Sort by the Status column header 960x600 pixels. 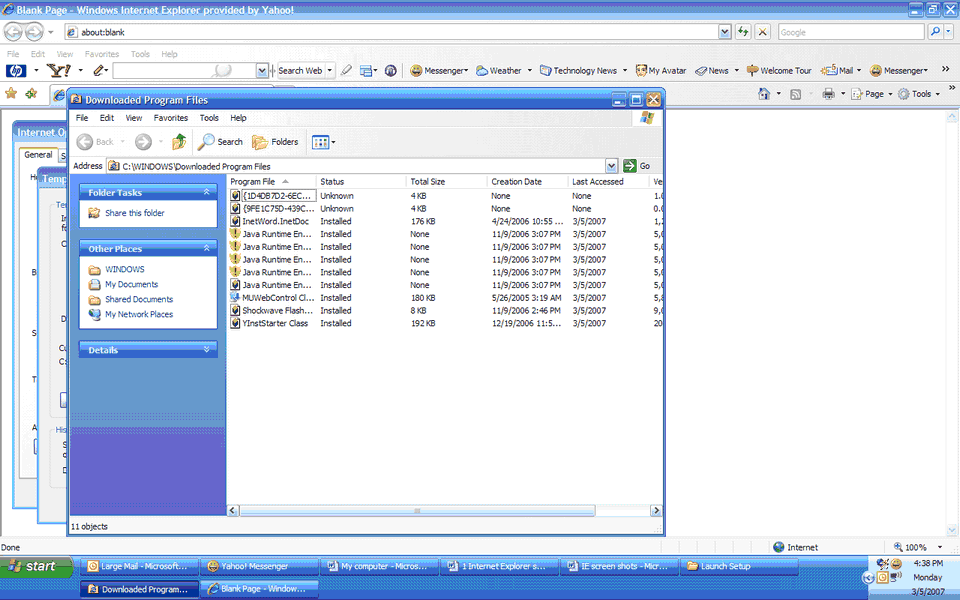[361, 182]
